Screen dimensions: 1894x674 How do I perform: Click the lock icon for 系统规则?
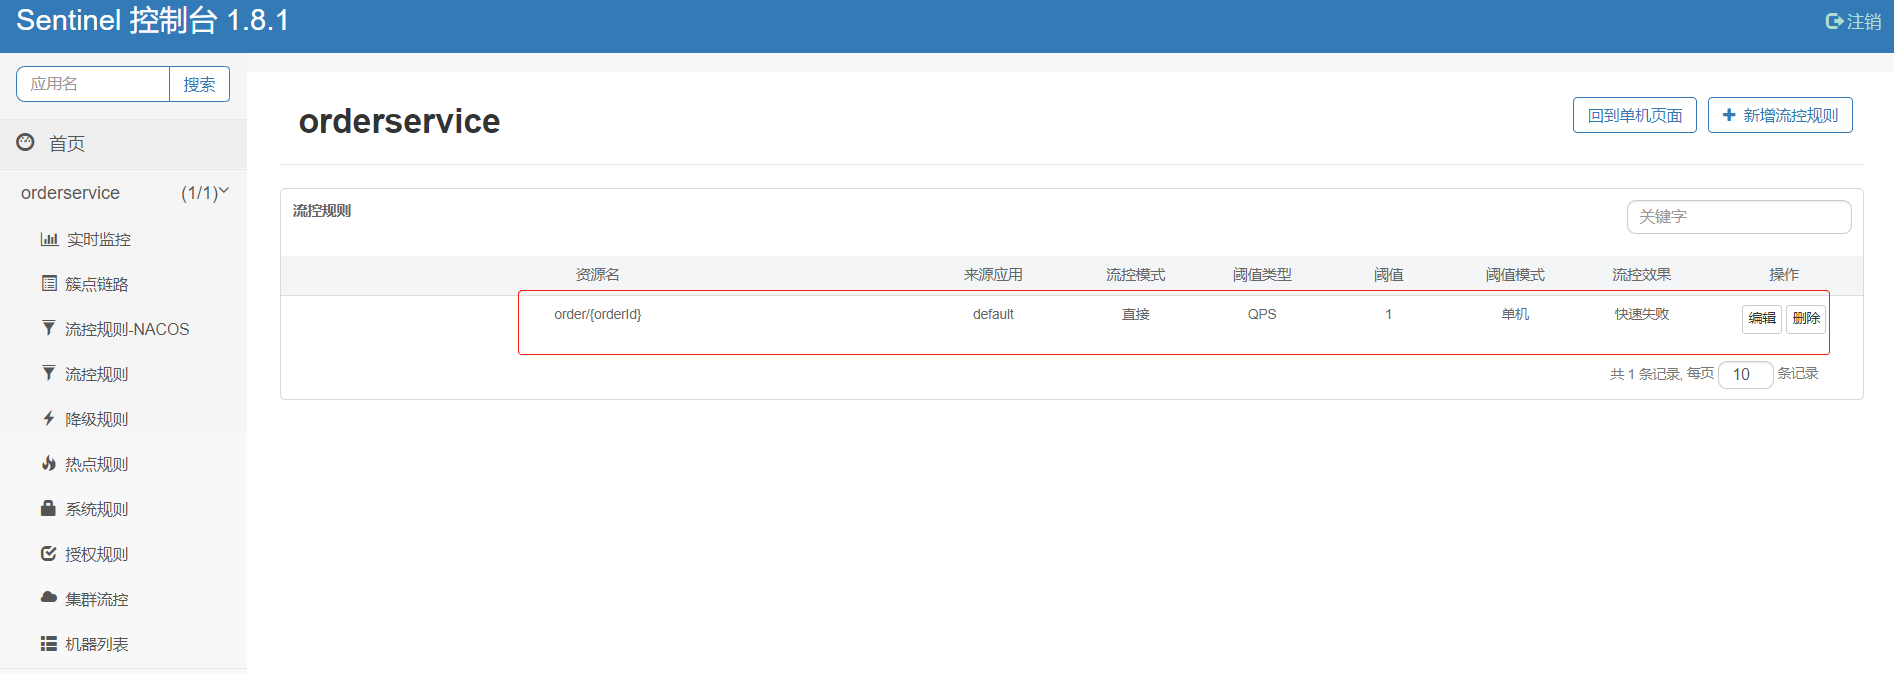click(48, 508)
